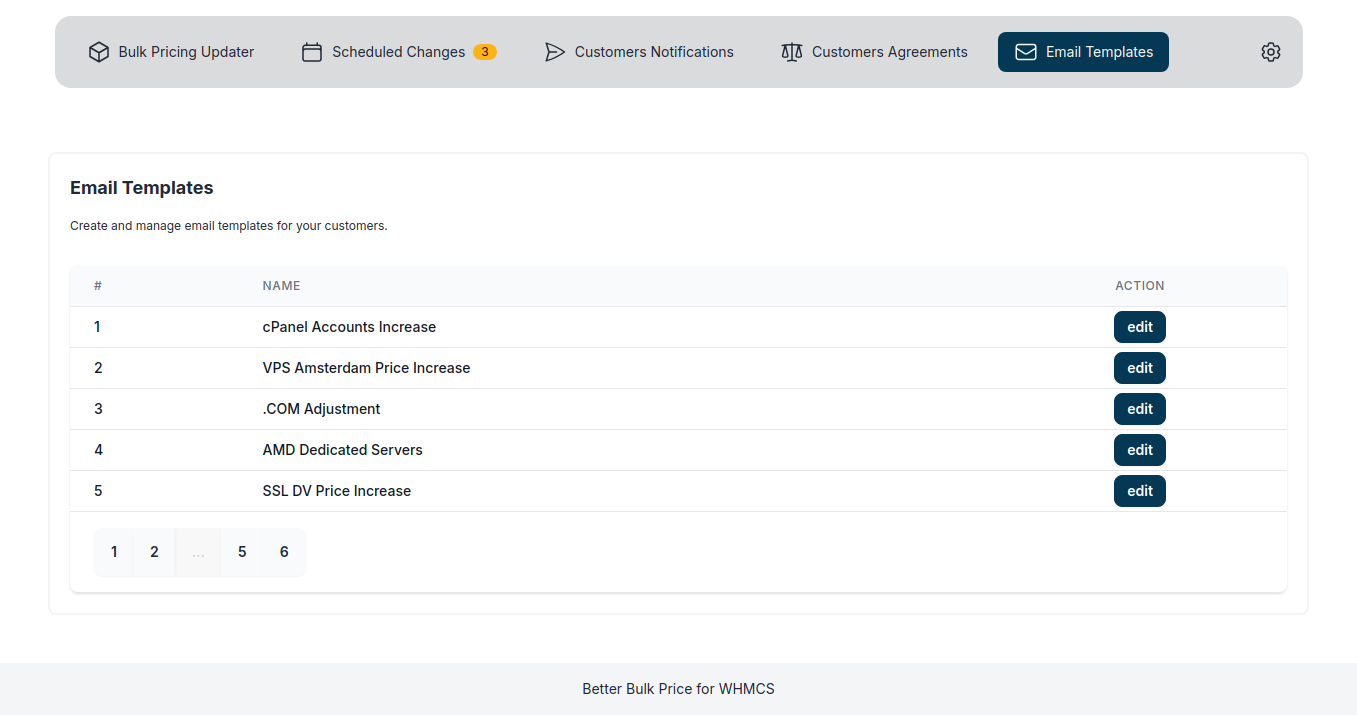The height and width of the screenshot is (717, 1357).
Task: Select the paper plane icon for Customers Notifications
Action: pos(556,51)
